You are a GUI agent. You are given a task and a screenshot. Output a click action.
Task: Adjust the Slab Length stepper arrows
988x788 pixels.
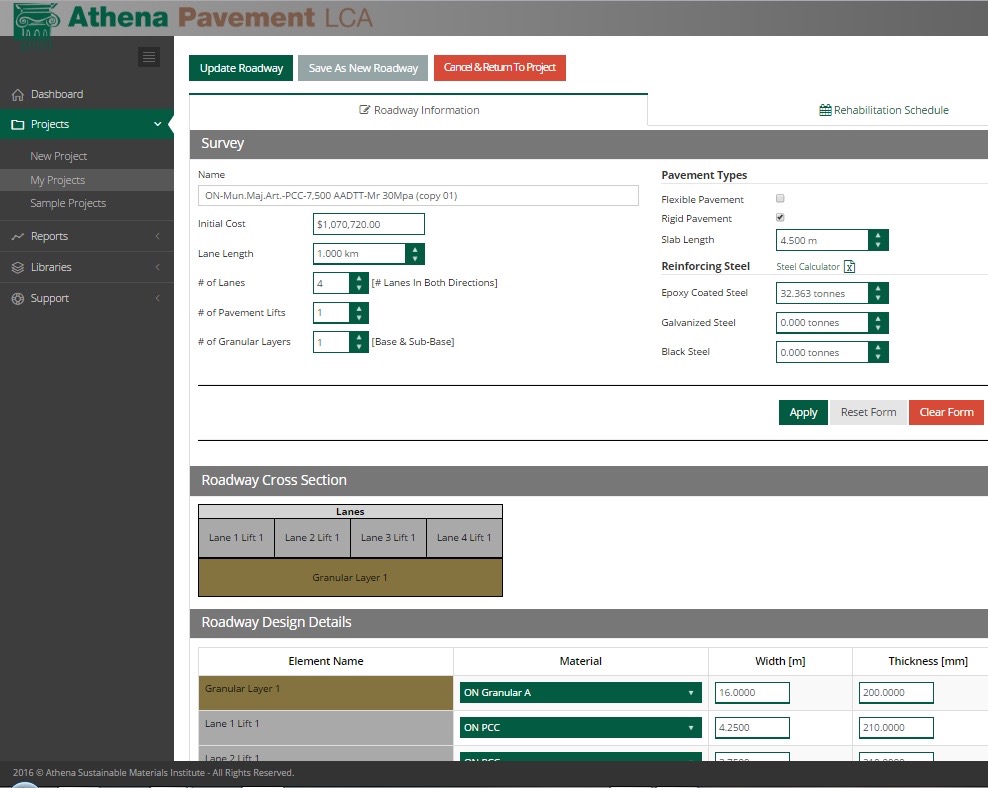pyautogui.click(x=877, y=240)
